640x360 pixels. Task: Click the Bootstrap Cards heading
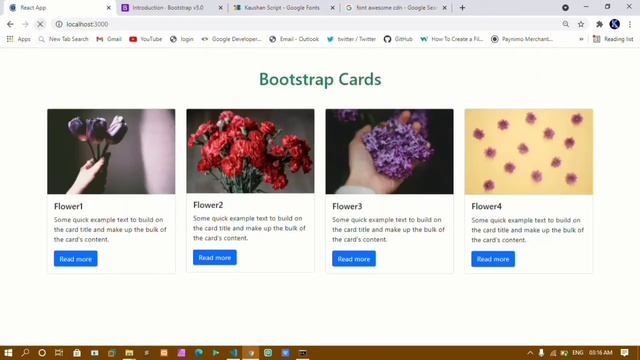pos(320,79)
